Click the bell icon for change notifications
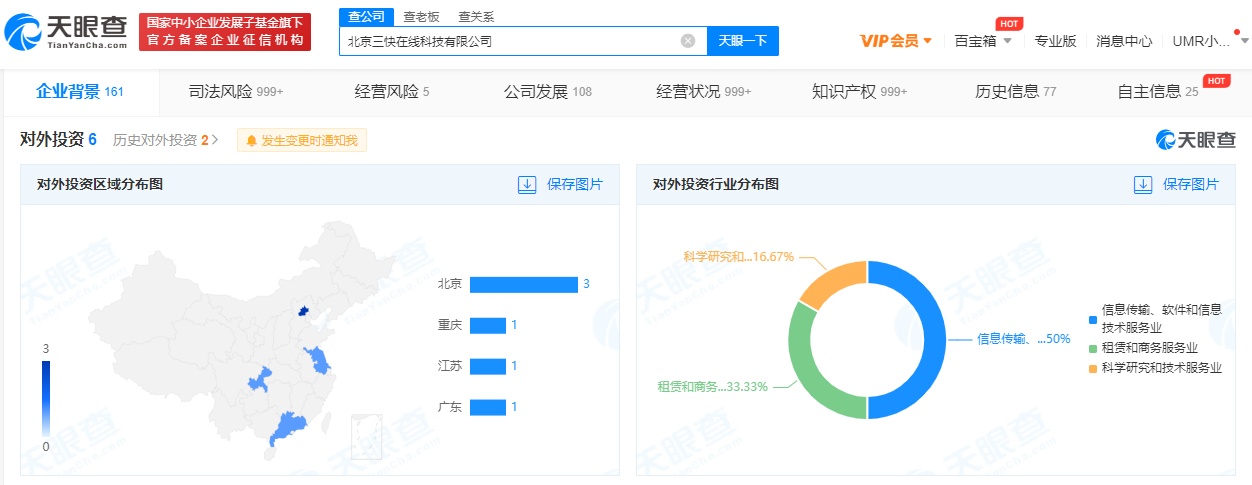This screenshot has height=485, width=1252. (x=251, y=141)
